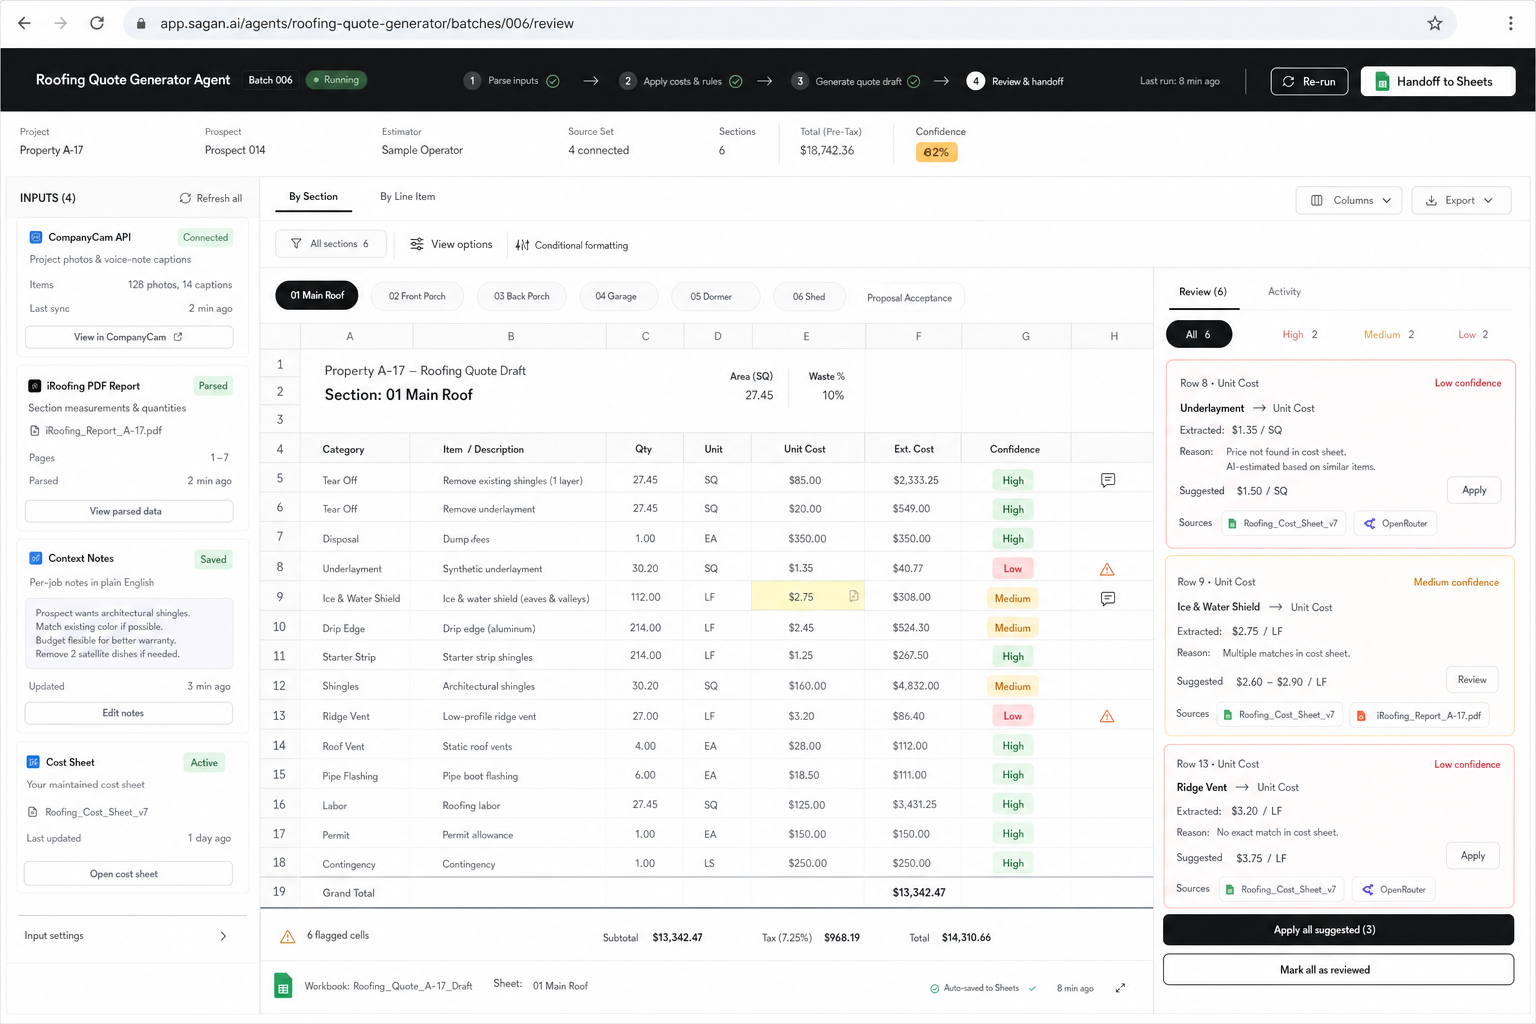Screen dimensions: 1536x1024
Task: Review the Row 9 Ice & Water Shield suggestion
Action: tap(1472, 680)
